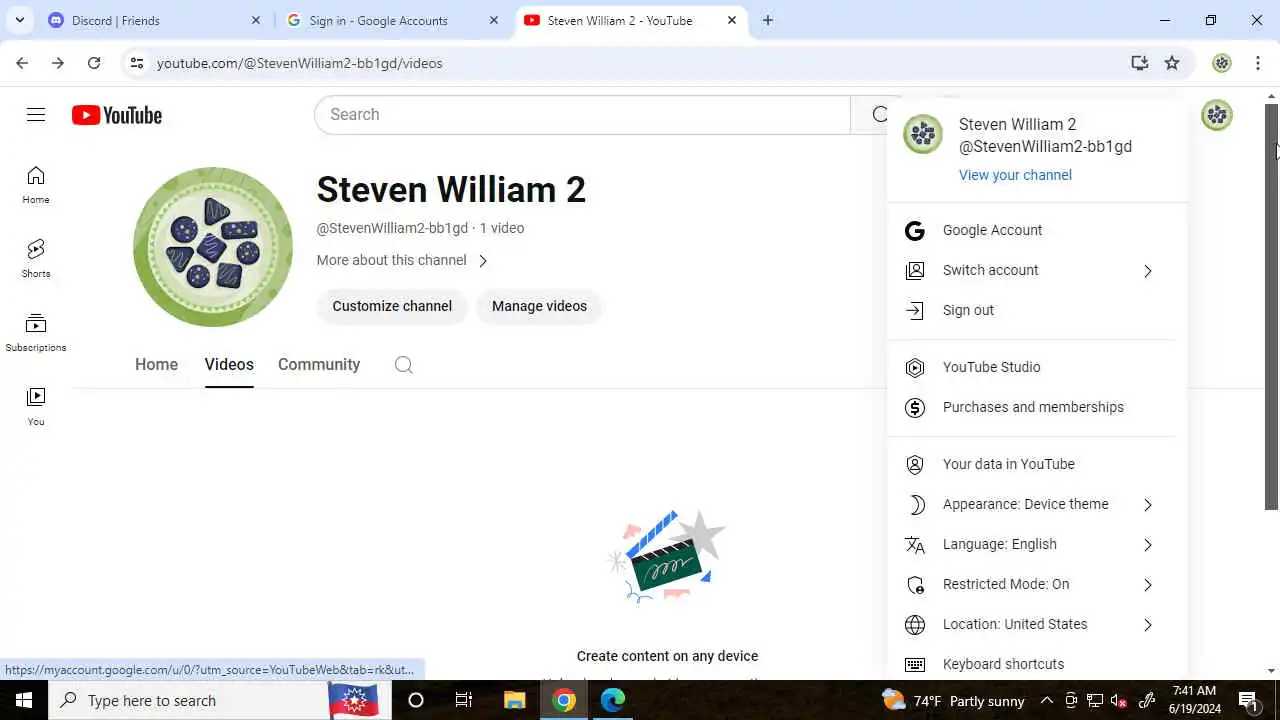Open the YouTube hamburger guide menu
Viewport: 1280px width, 720px height.
click(x=36, y=115)
